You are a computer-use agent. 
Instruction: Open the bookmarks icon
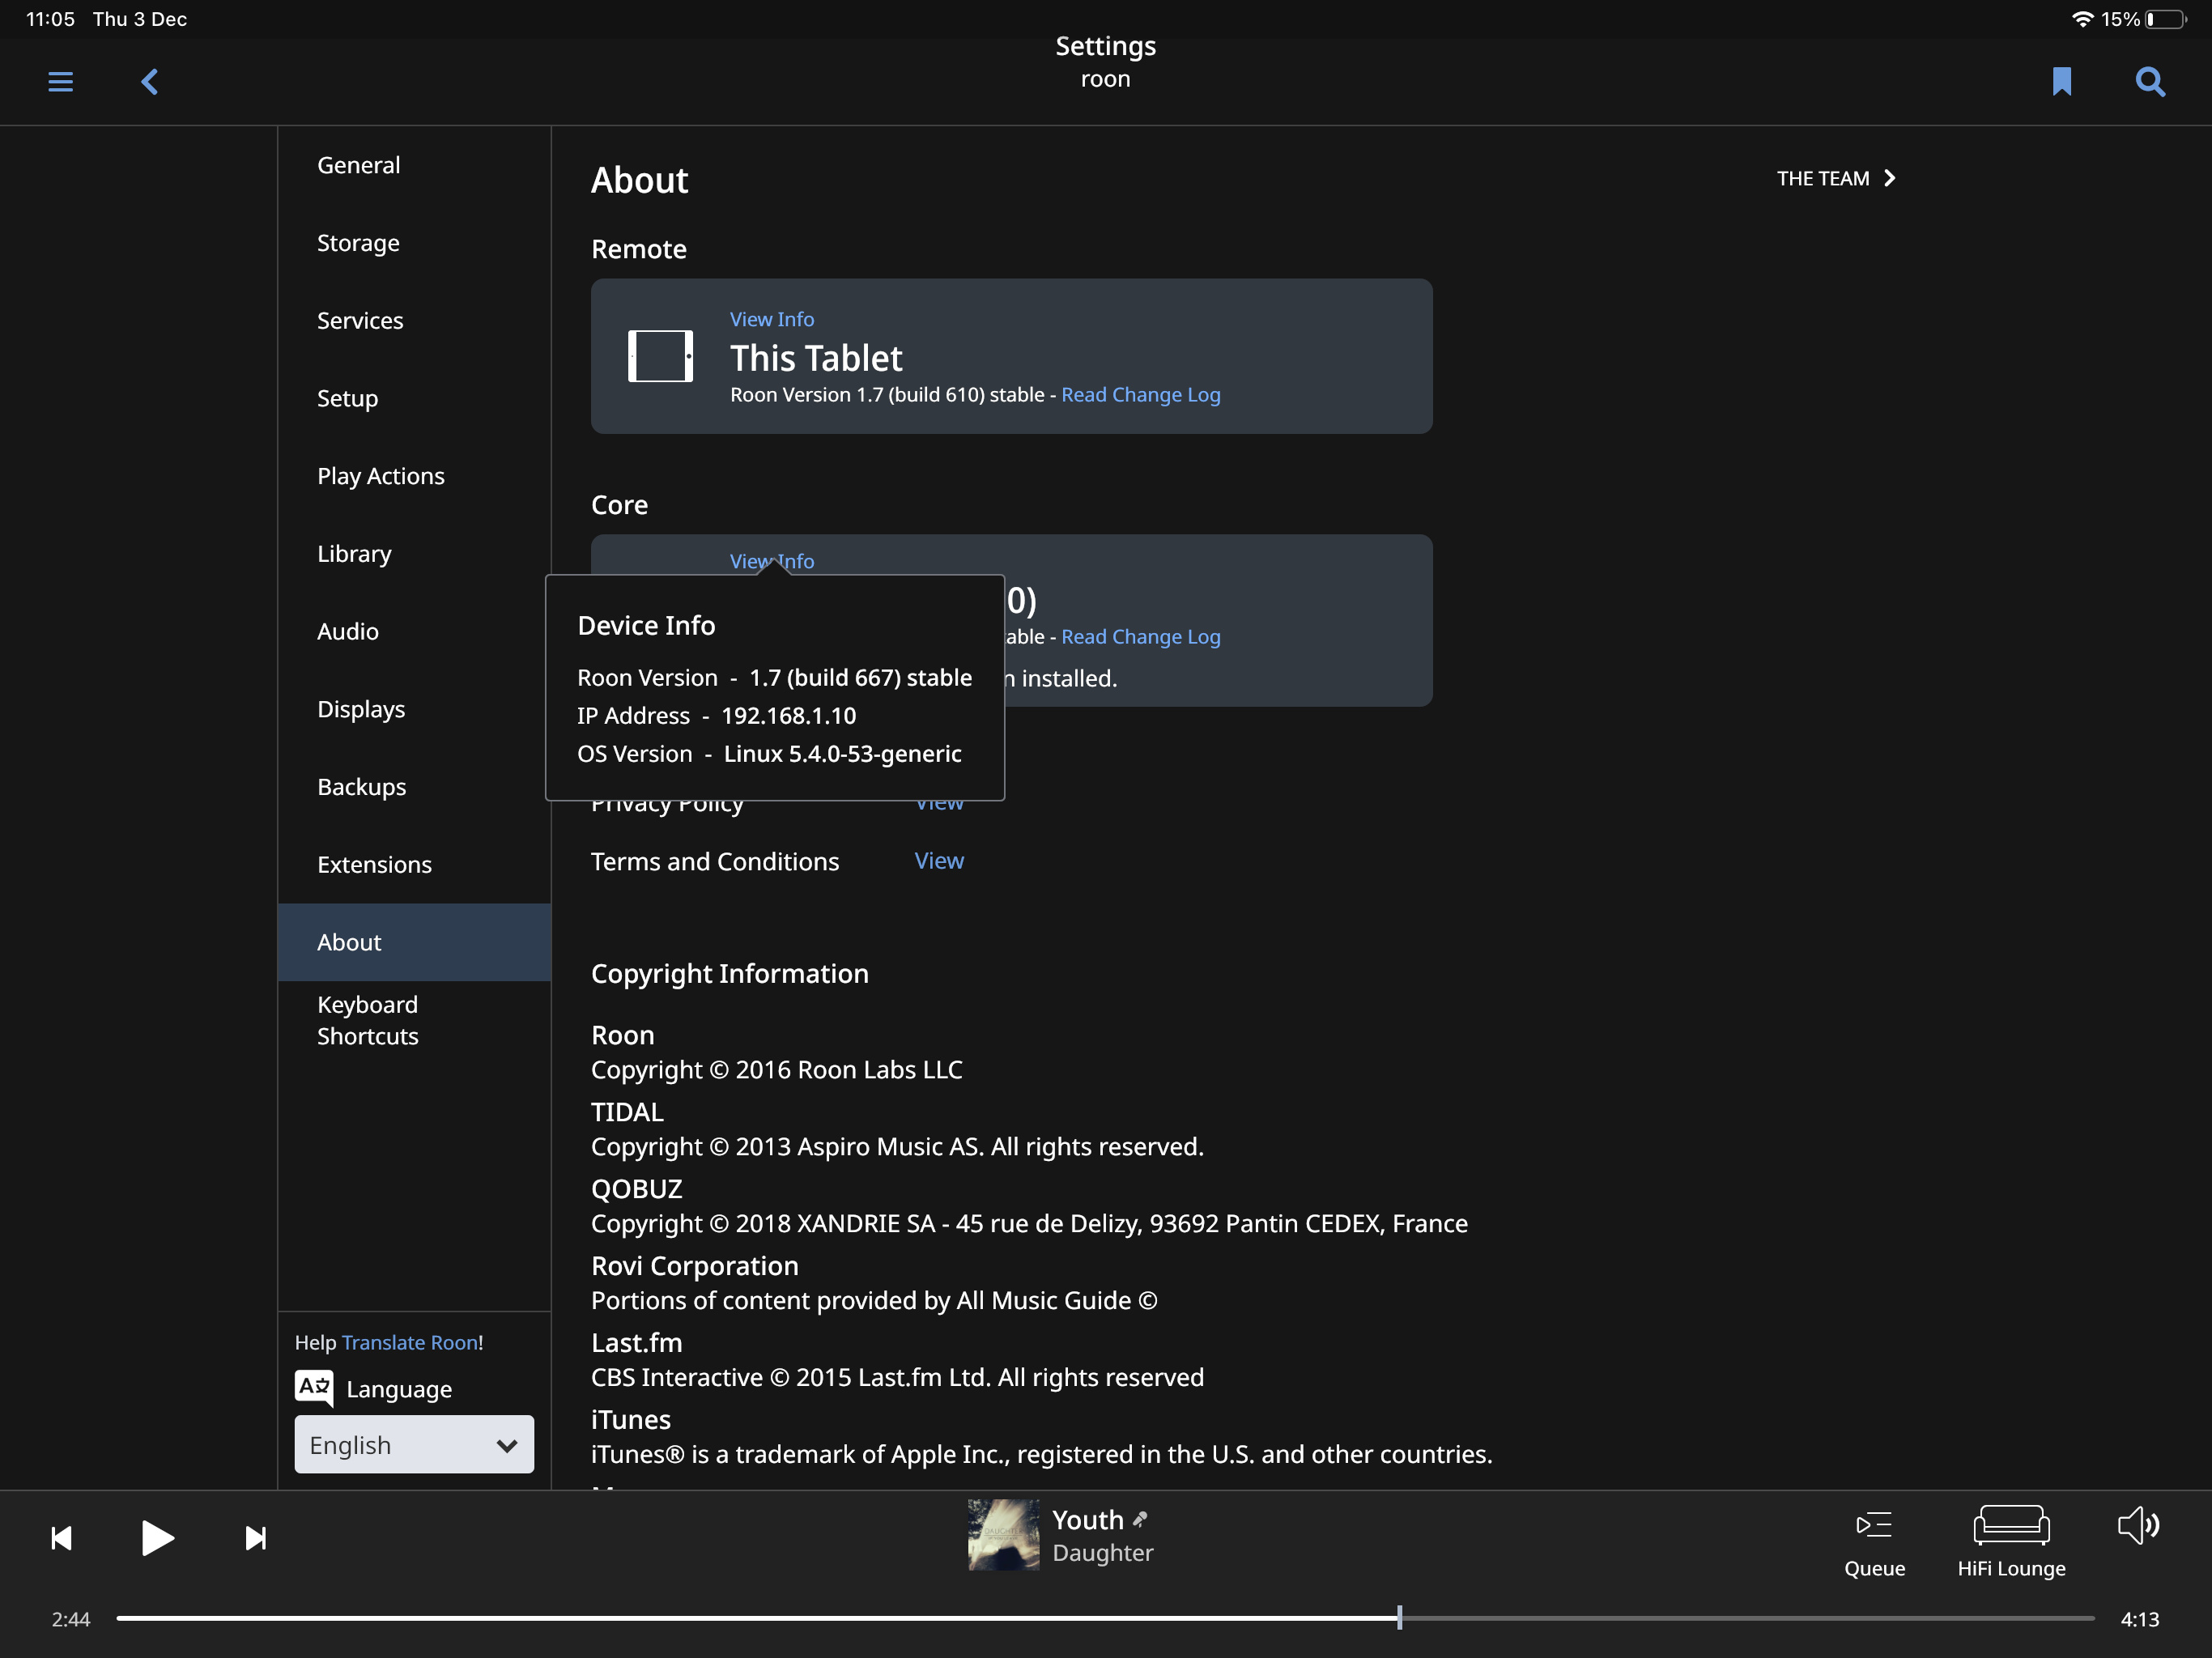[2062, 81]
